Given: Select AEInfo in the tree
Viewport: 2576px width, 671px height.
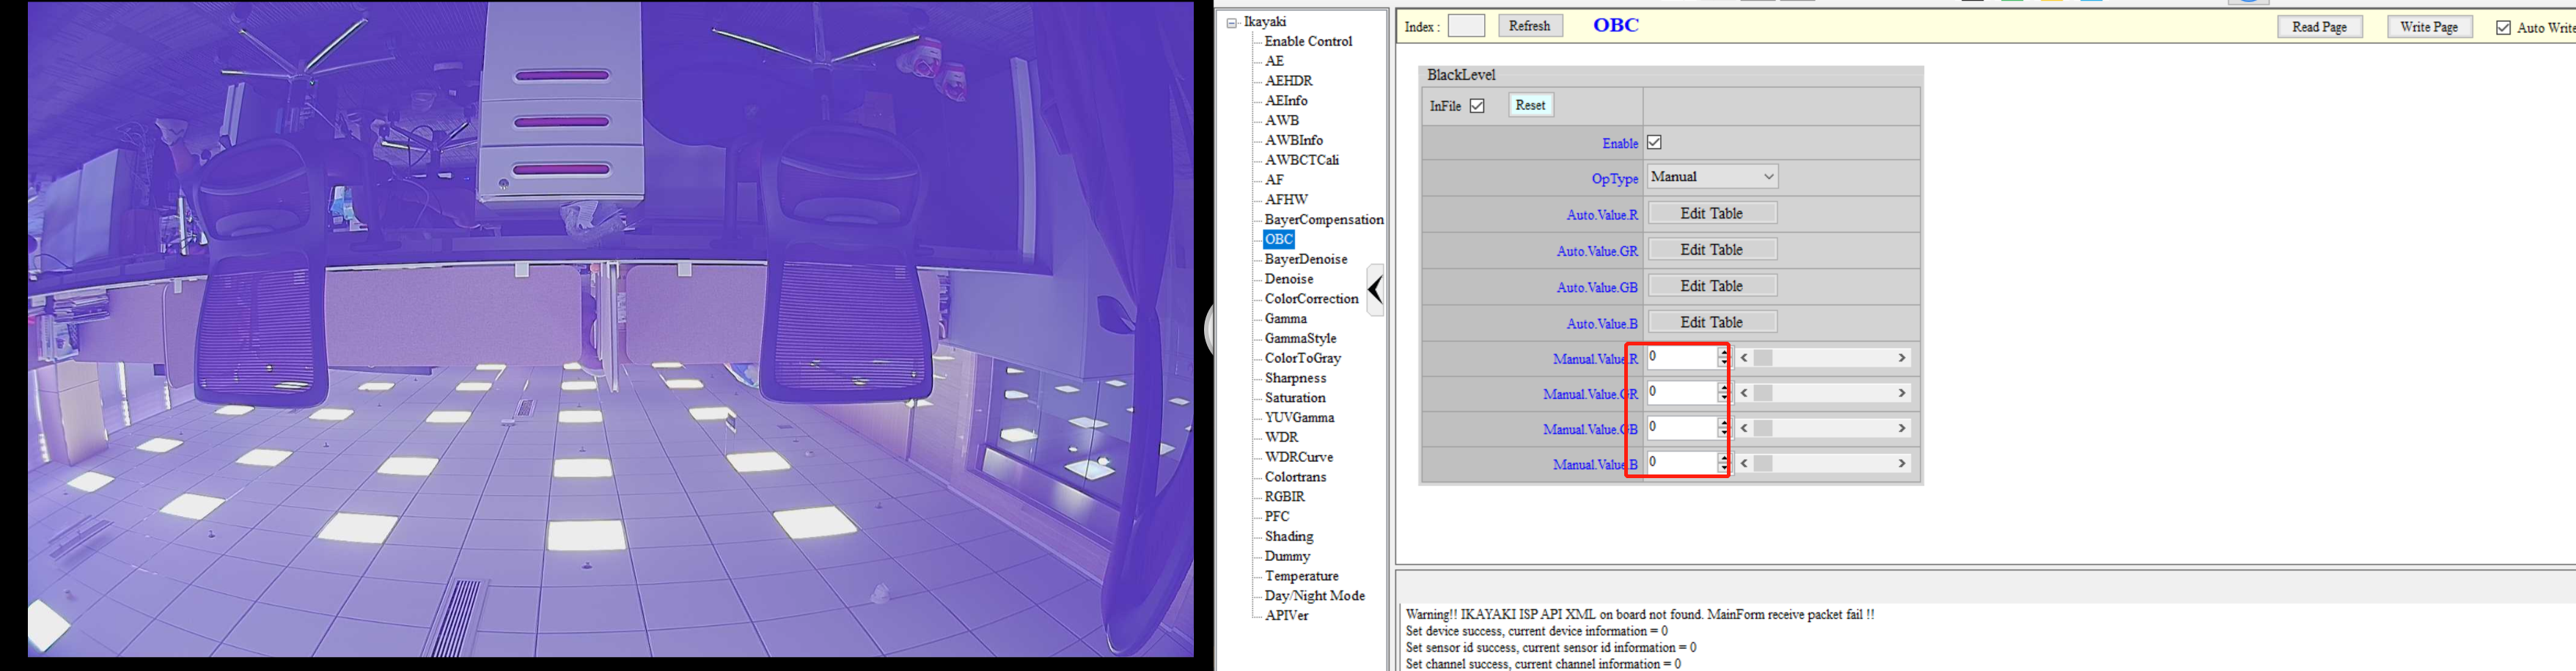Looking at the screenshot, I should 1286,101.
